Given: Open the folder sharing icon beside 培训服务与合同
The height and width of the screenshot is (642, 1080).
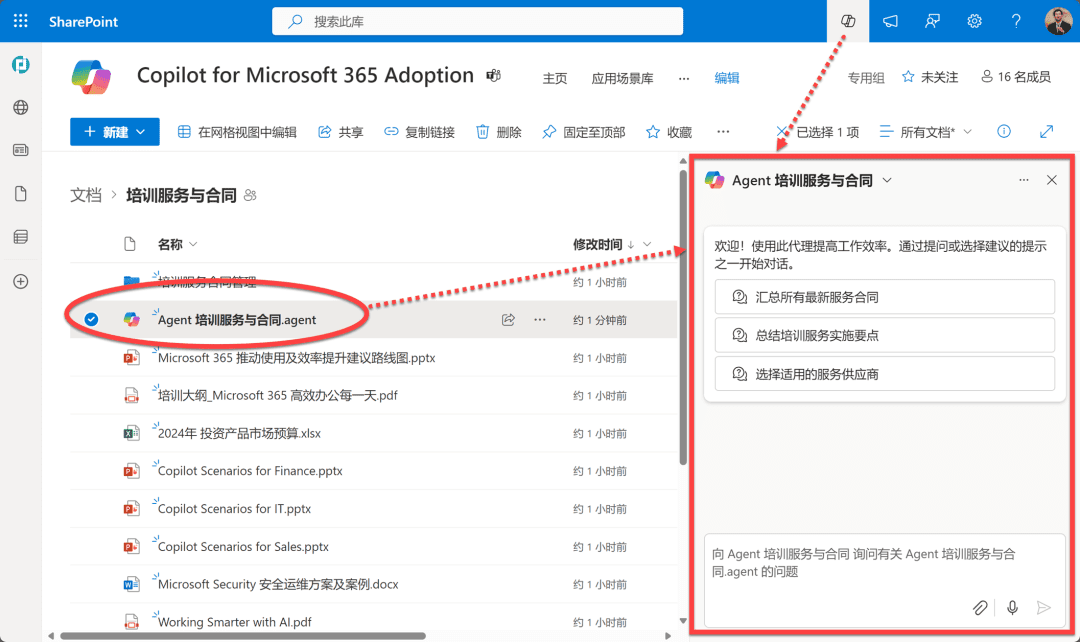Looking at the screenshot, I should [x=250, y=196].
